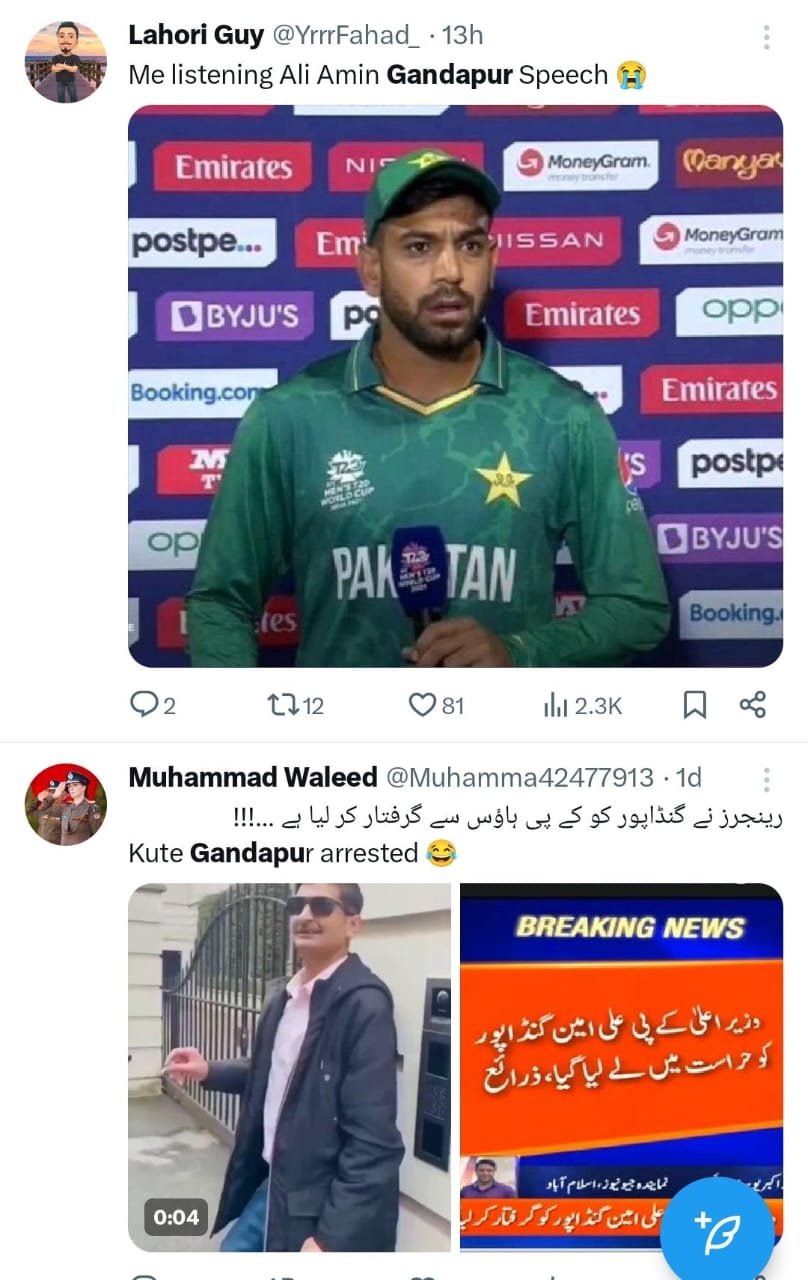Open reply on Lahori Guy's tweet

(153, 705)
